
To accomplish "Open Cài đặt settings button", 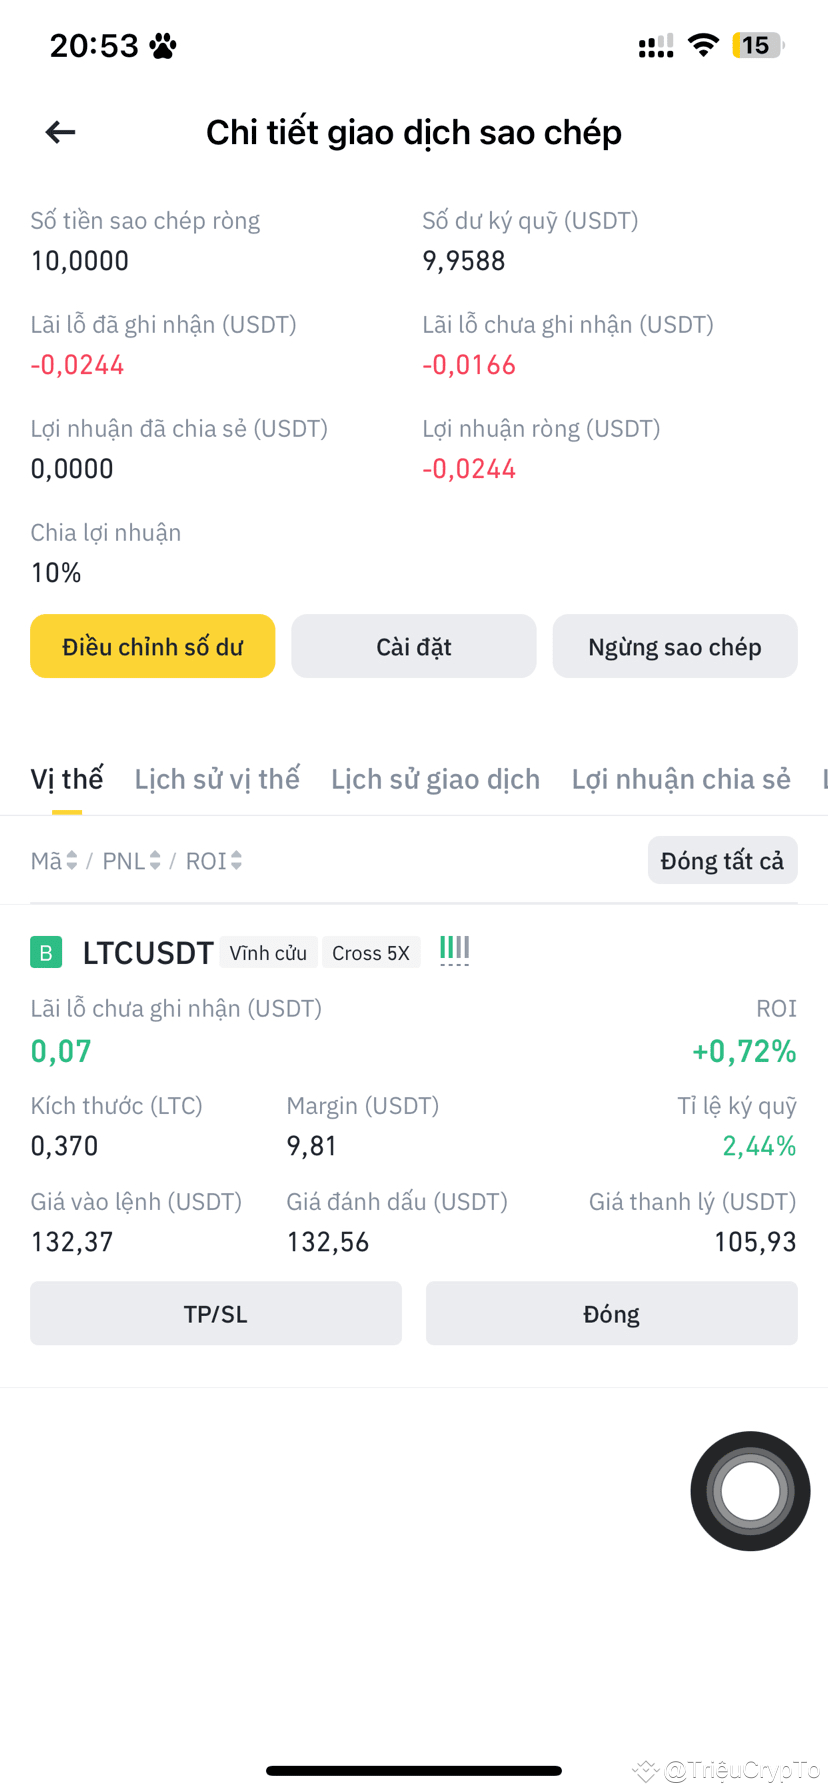I will 414,647.
